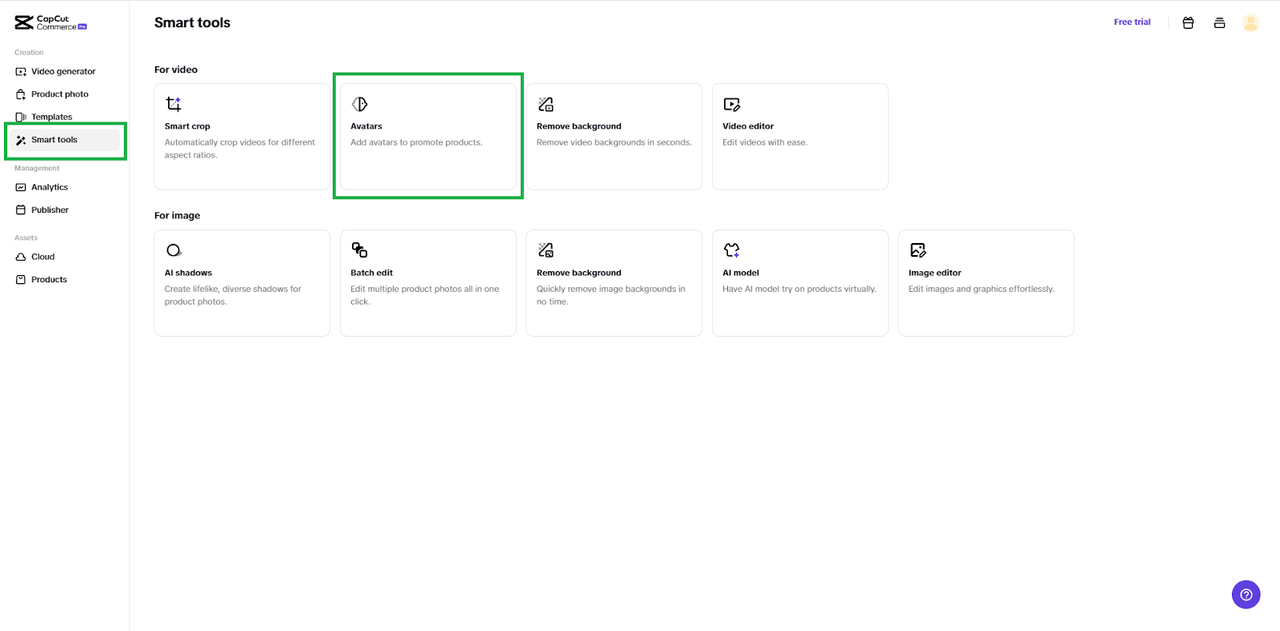Viewport: 1280px width, 631px height.
Task: Click the image Remove background icon
Action: [546, 250]
